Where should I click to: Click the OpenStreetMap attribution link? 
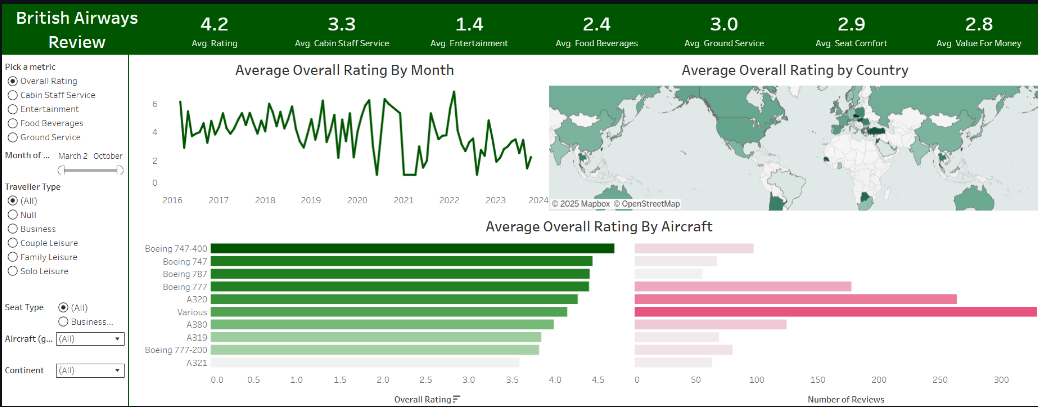pos(646,204)
